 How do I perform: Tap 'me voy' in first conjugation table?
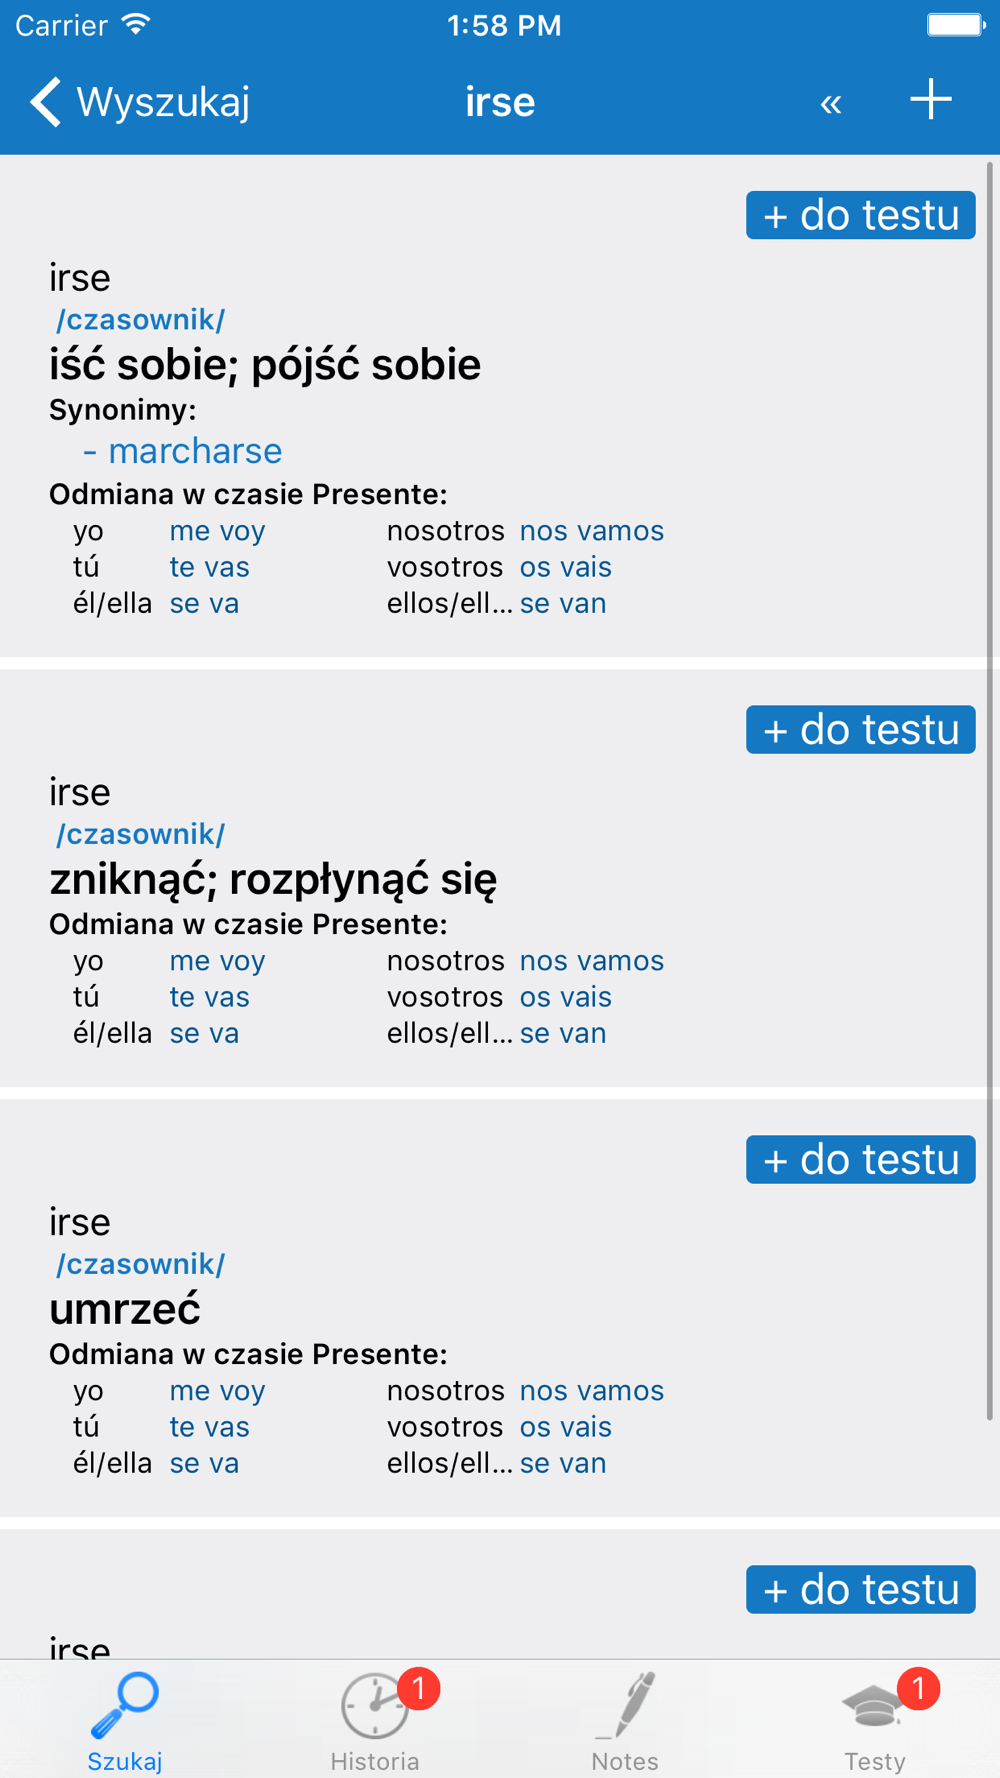point(217,531)
